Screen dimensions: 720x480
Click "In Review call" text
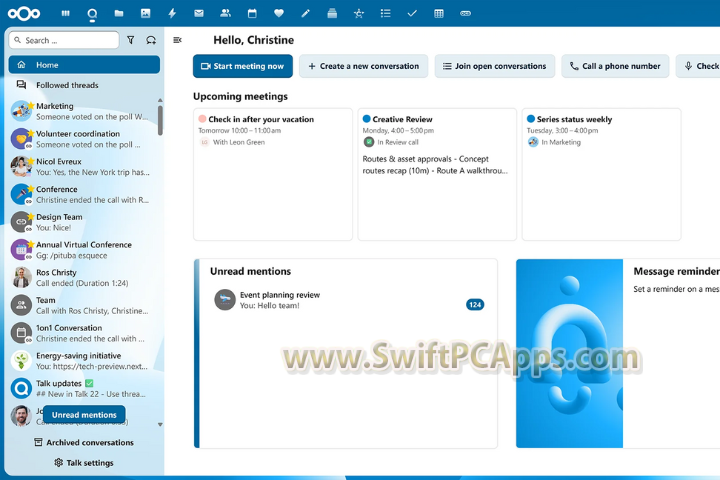point(398,142)
